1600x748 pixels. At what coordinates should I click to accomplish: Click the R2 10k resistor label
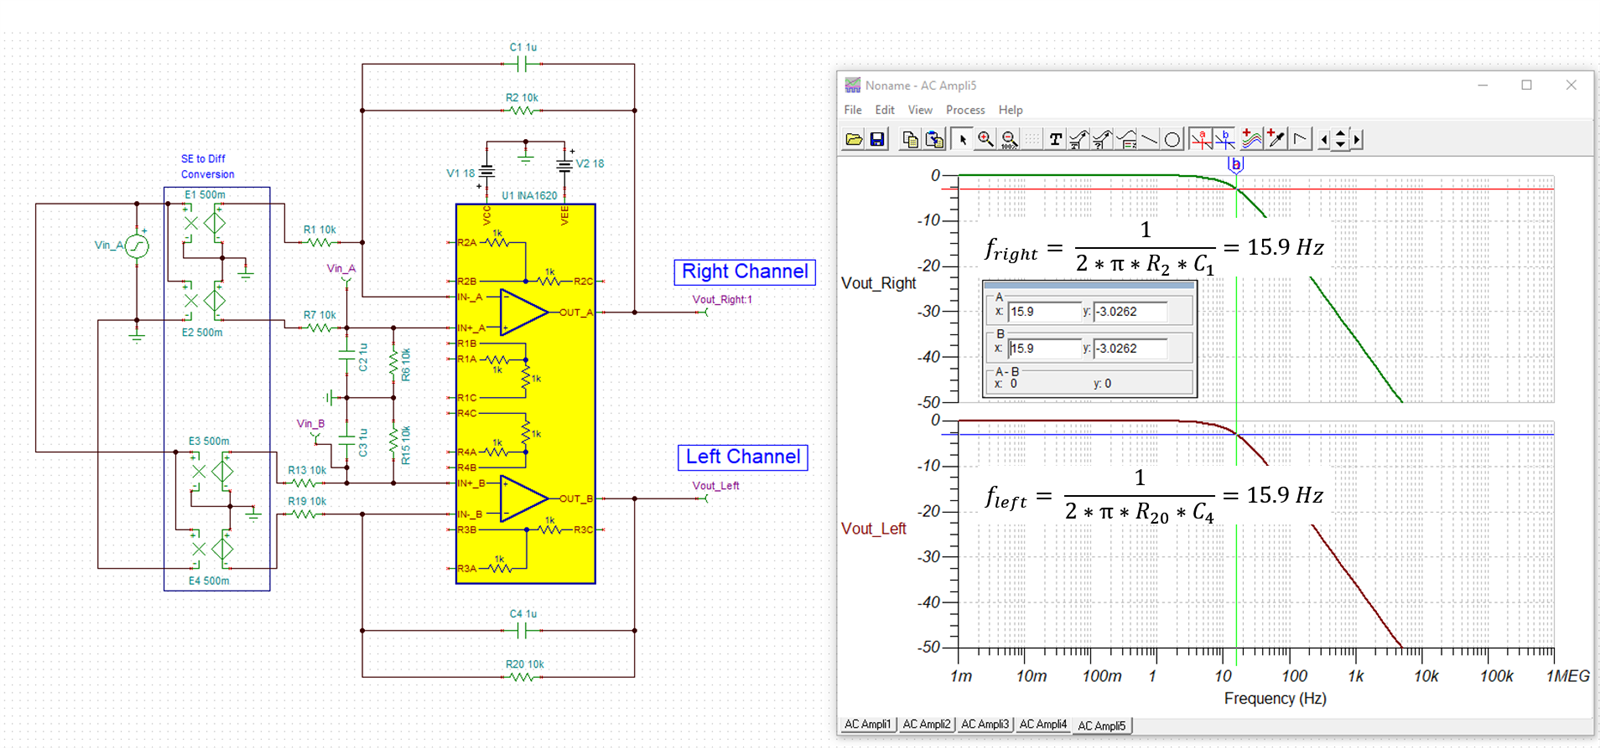522,98
